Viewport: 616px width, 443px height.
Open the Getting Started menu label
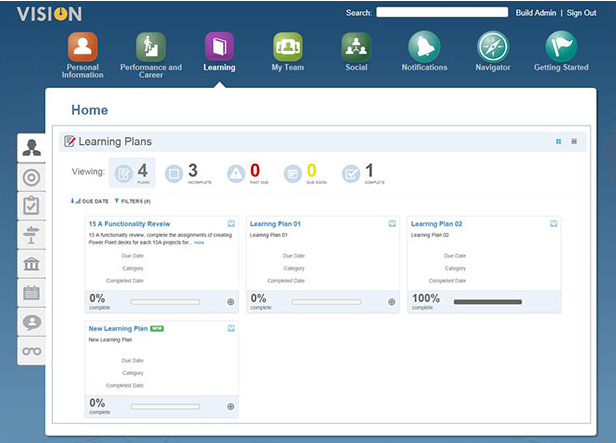[x=561, y=68]
